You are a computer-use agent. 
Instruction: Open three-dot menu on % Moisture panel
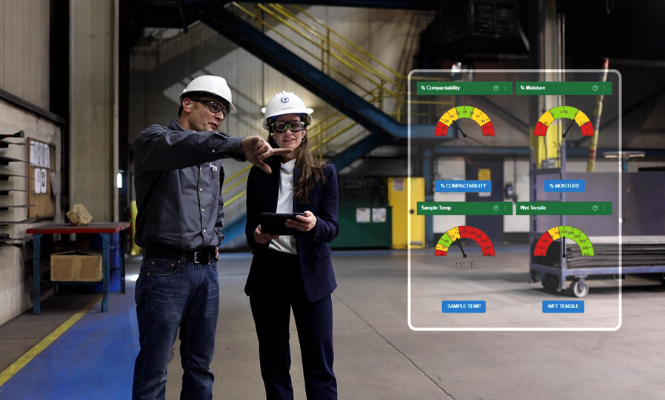point(606,88)
